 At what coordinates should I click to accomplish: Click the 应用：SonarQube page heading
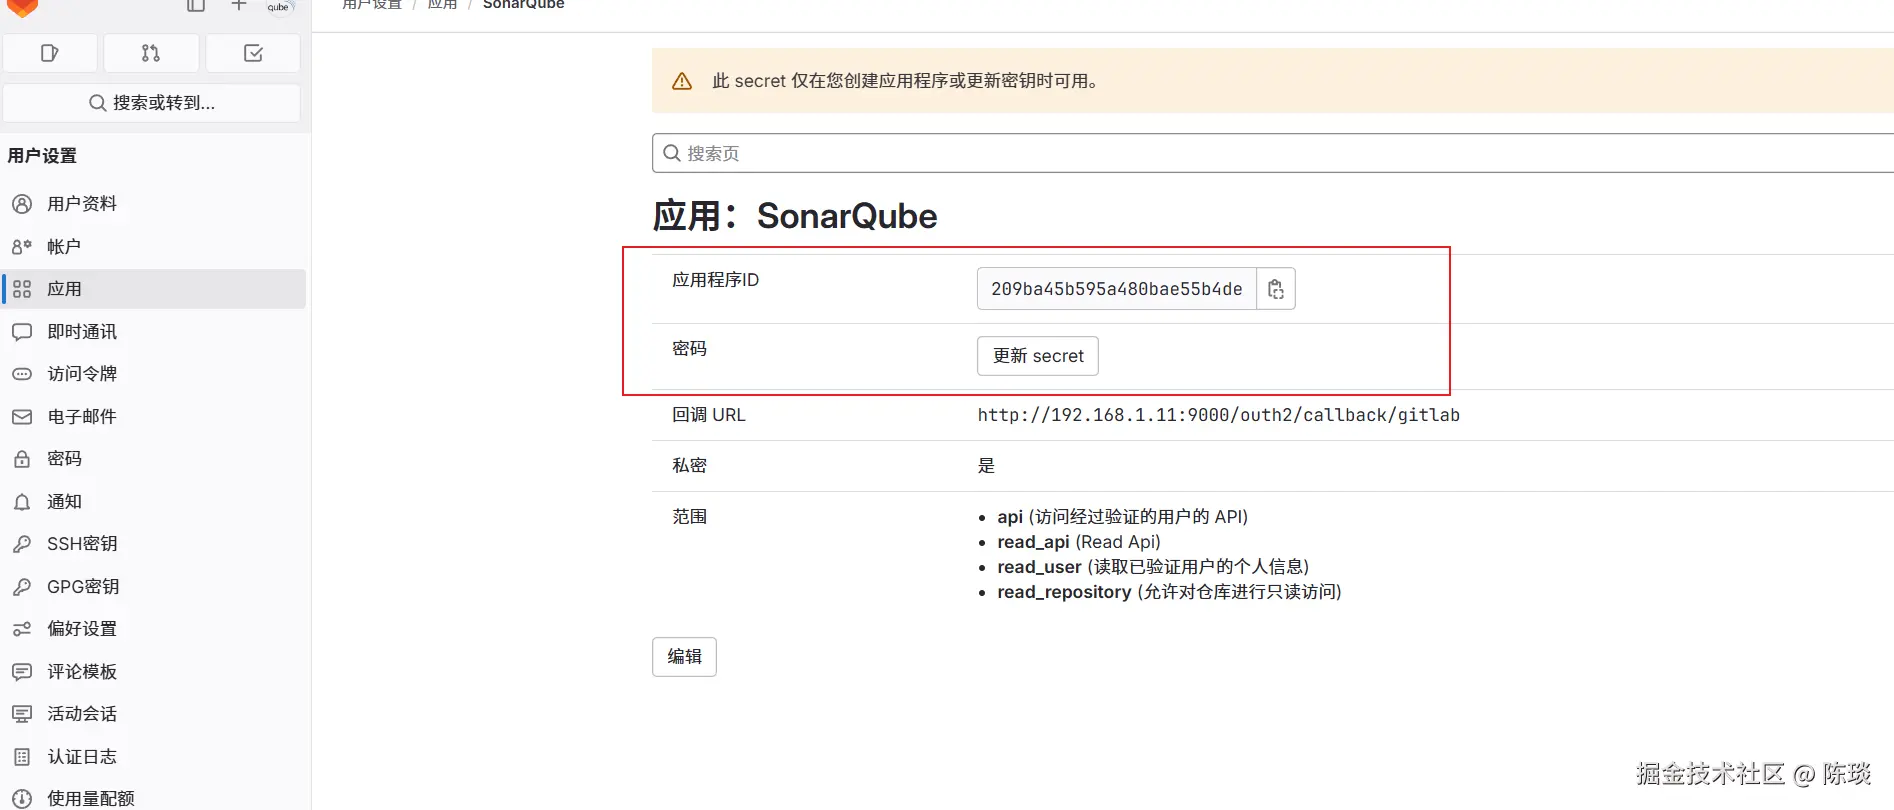795,216
